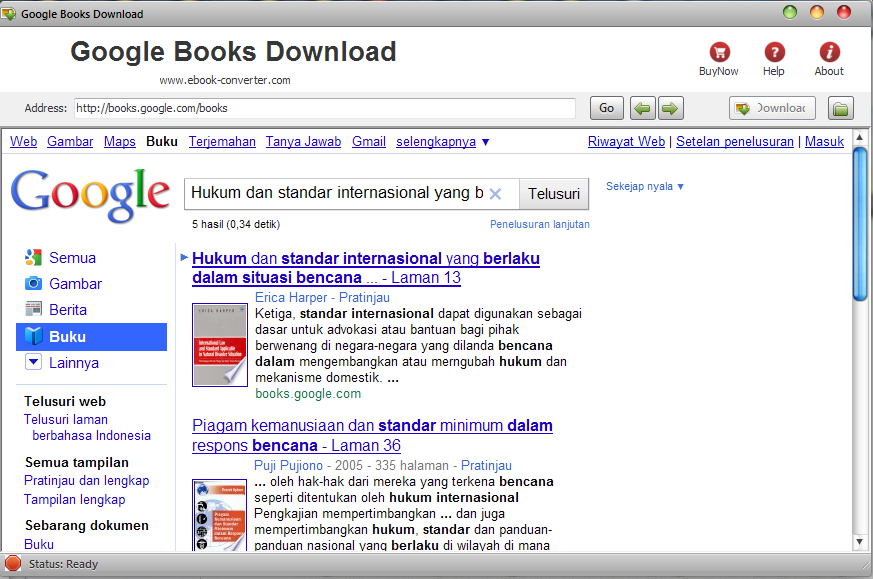Expand the Sekejap nyala dropdown

(x=645, y=187)
